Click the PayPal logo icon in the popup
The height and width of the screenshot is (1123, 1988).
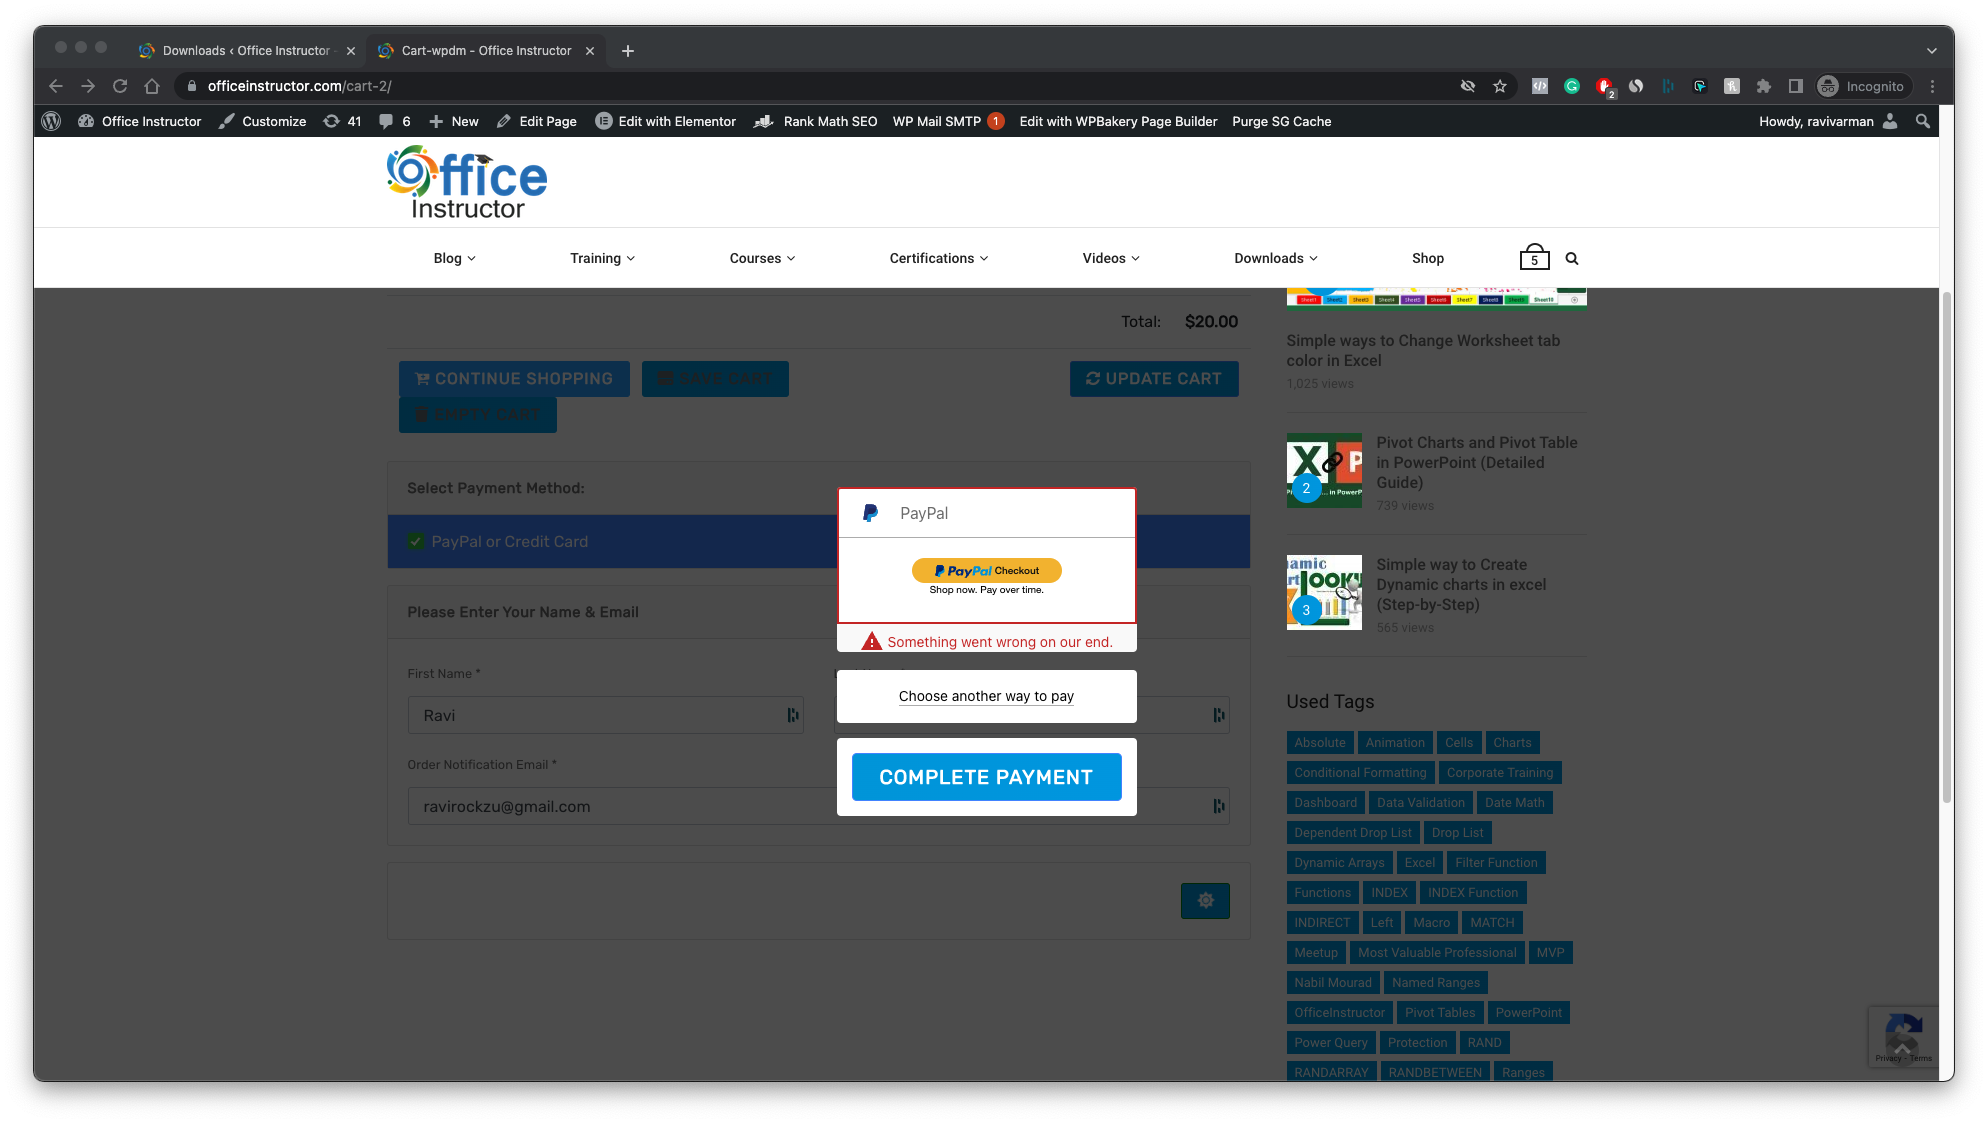point(870,513)
